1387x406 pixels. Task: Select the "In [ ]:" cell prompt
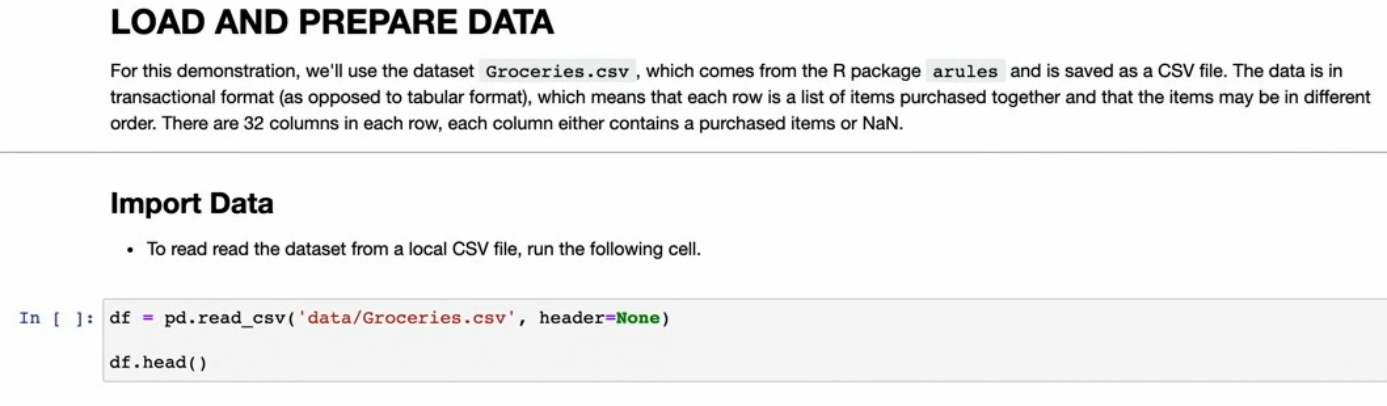point(57,318)
